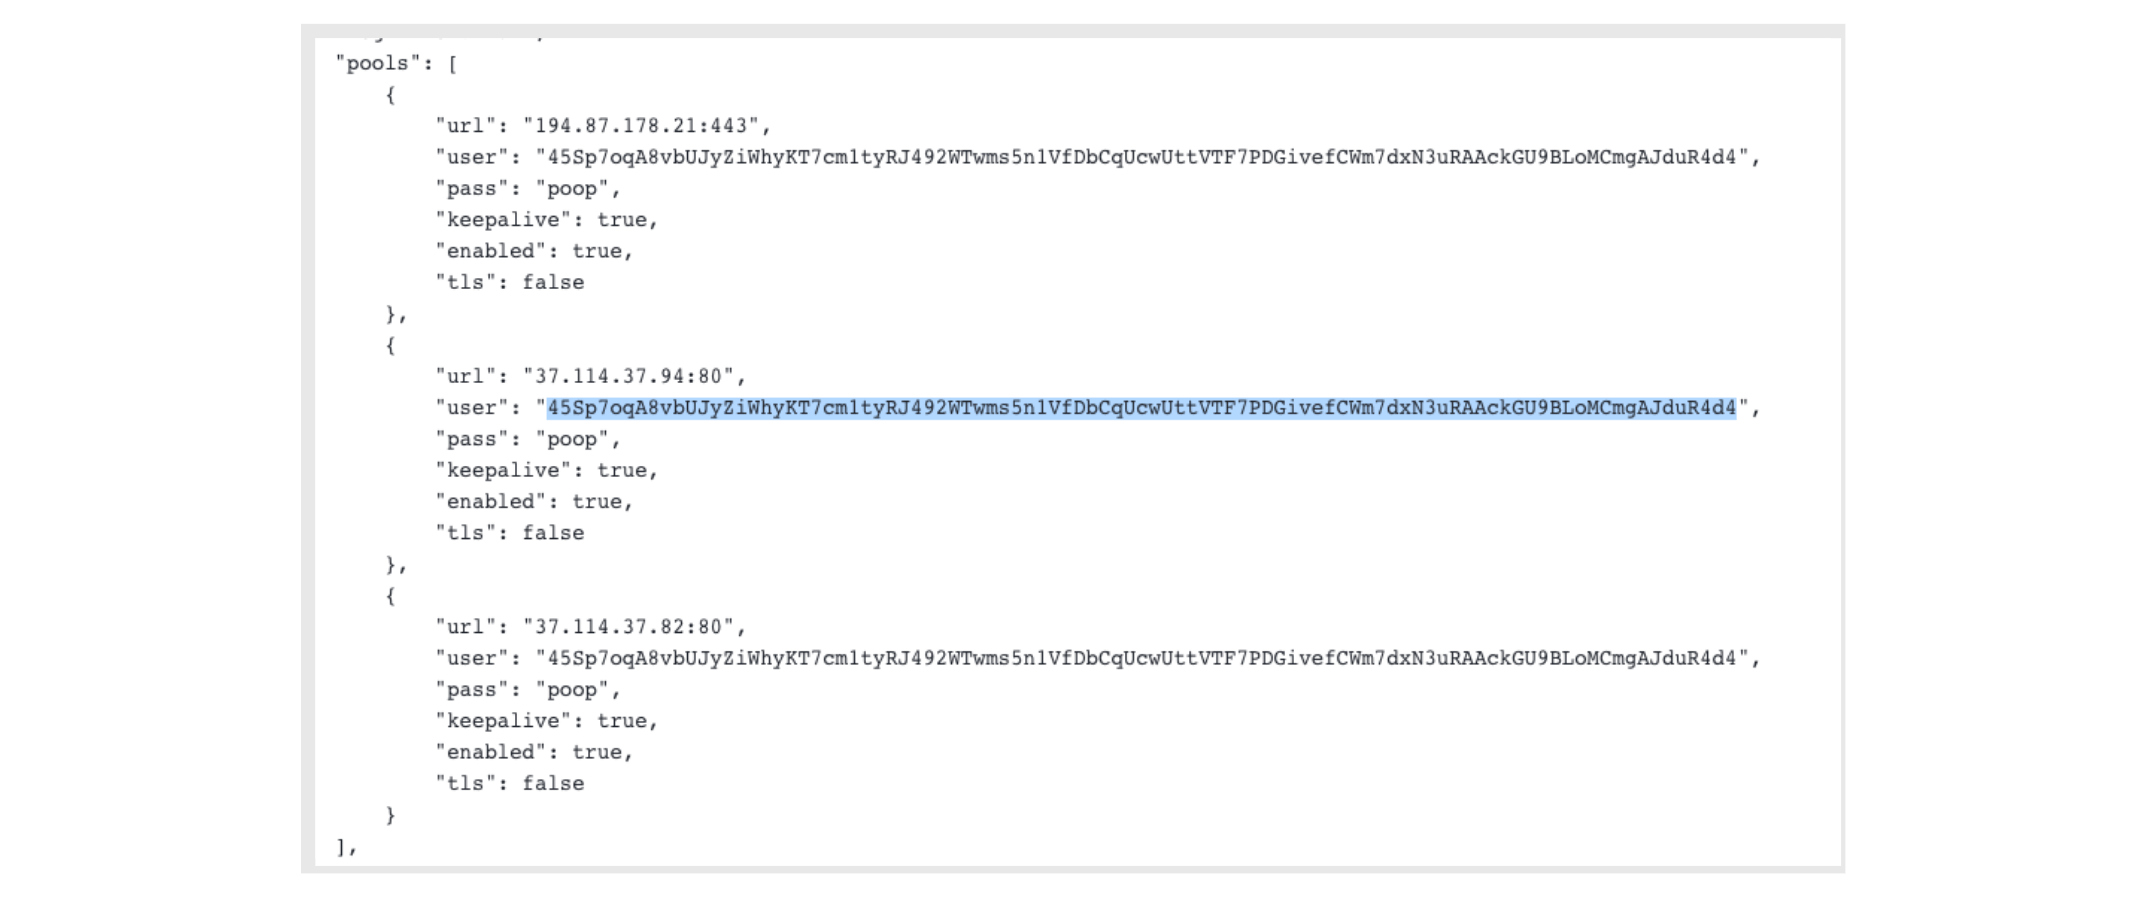Click the opening brace of the first pool

pyautogui.click(x=391, y=95)
